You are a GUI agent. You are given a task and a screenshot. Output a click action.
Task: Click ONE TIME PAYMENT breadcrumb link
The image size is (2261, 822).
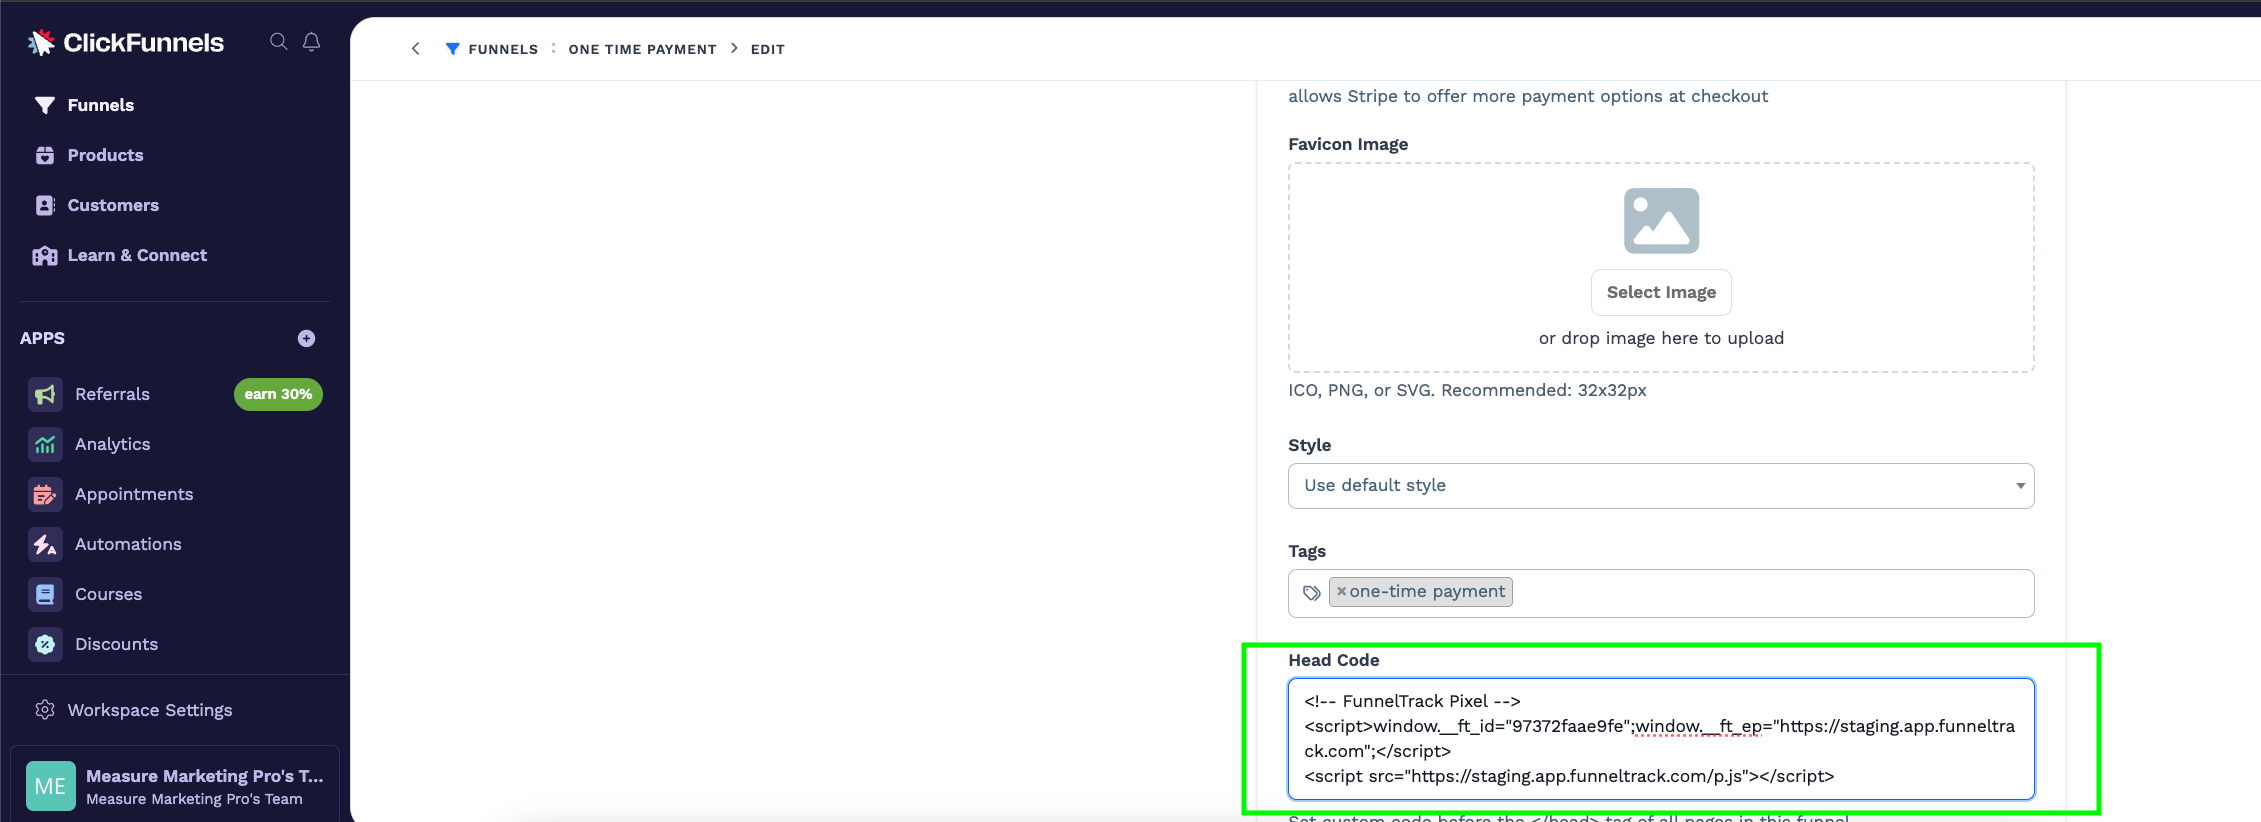point(643,49)
